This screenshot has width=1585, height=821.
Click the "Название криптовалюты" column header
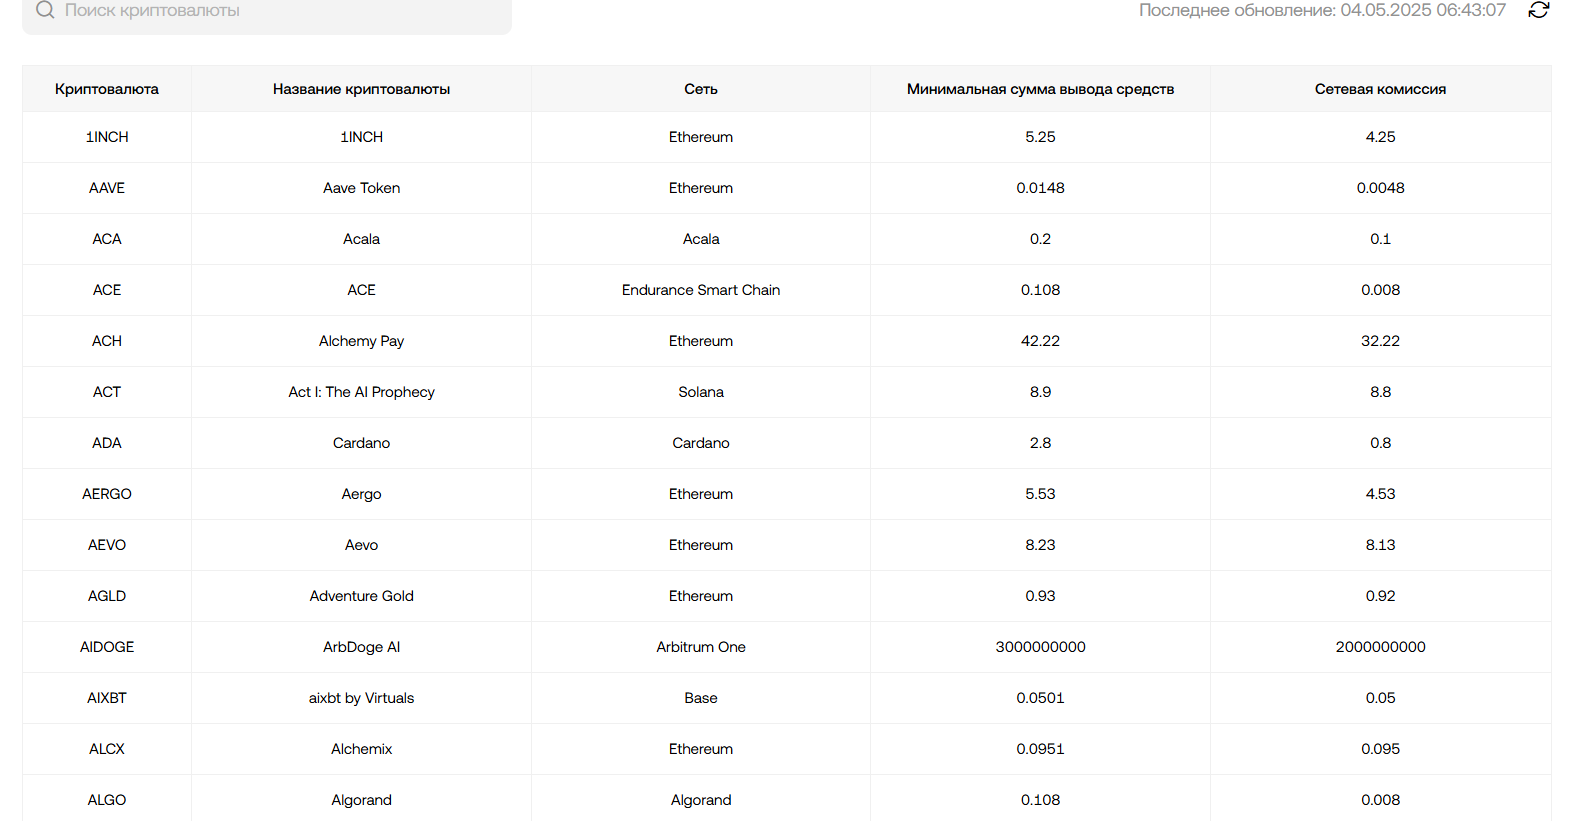(x=361, y=89)
